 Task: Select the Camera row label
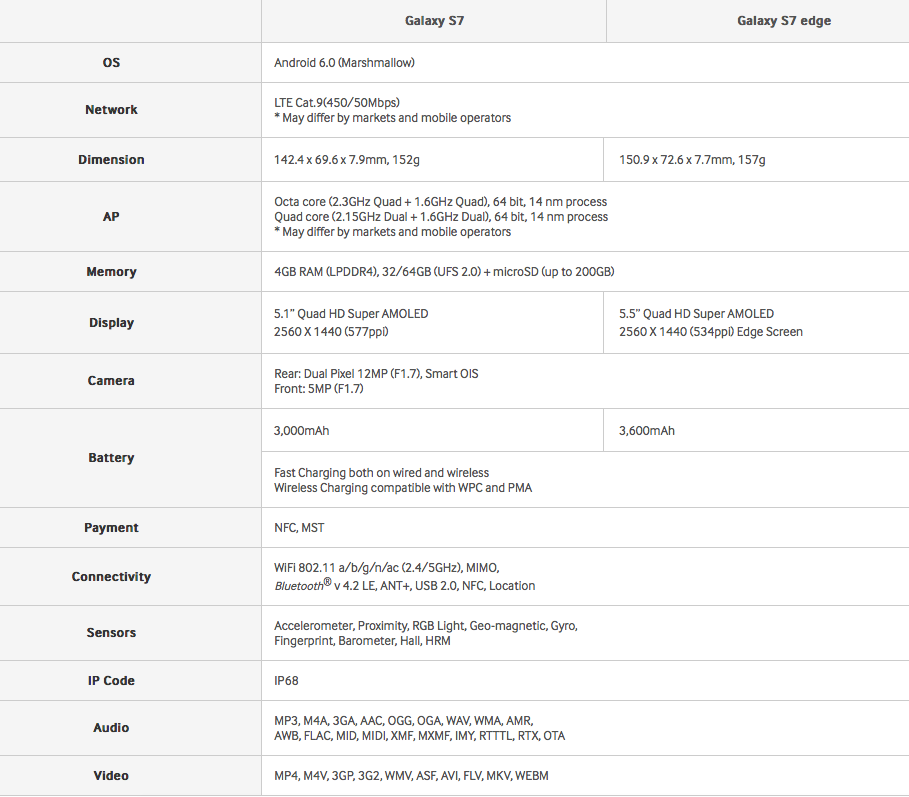point(111,381)
